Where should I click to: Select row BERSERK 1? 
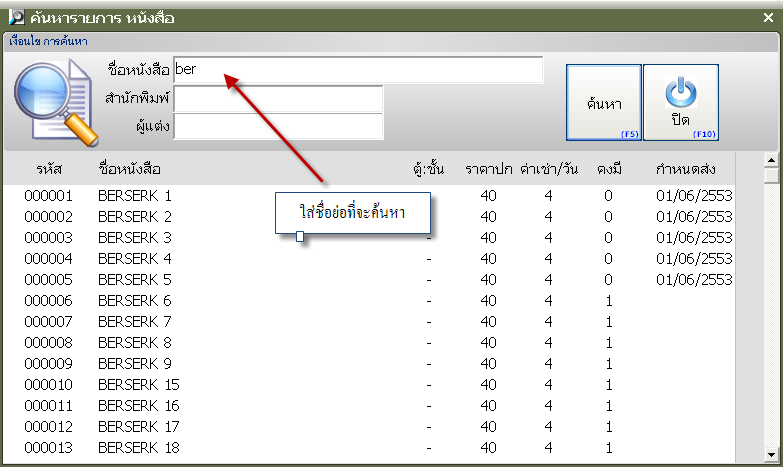click(369, 196)
